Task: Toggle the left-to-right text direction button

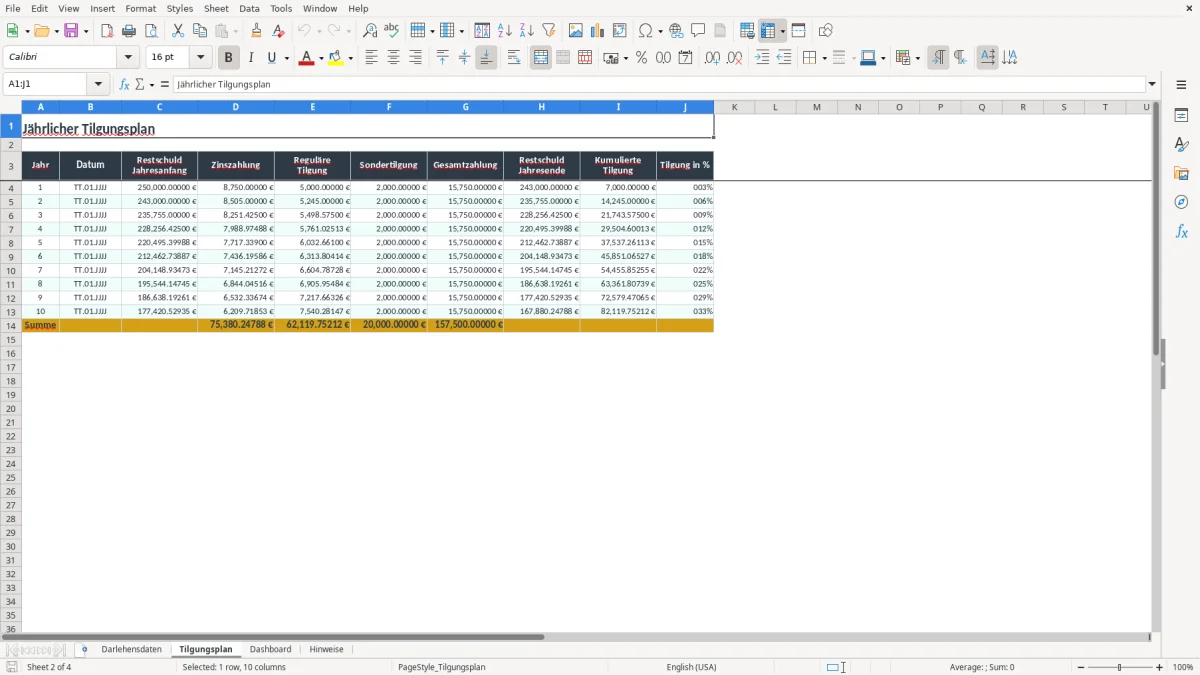Action: [x=938, y=58]
